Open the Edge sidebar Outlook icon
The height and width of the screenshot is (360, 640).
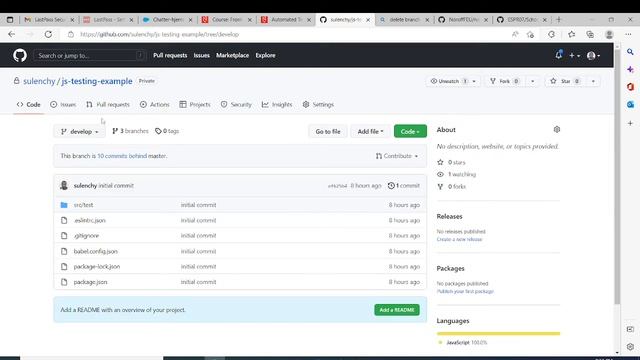click(630, 104)
